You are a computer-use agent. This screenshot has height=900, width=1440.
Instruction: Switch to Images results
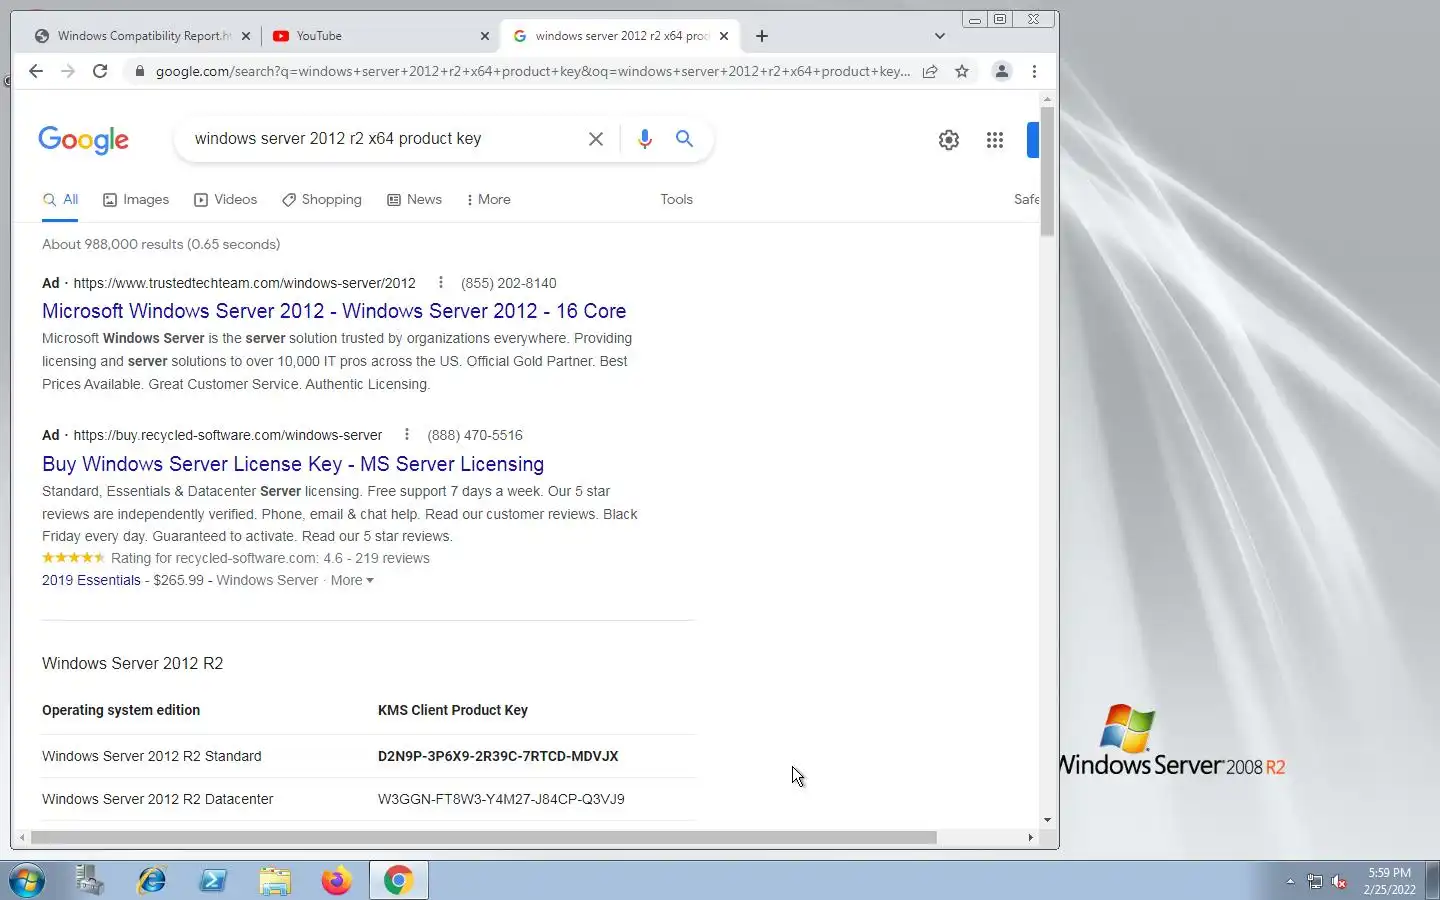coord(136,200)
